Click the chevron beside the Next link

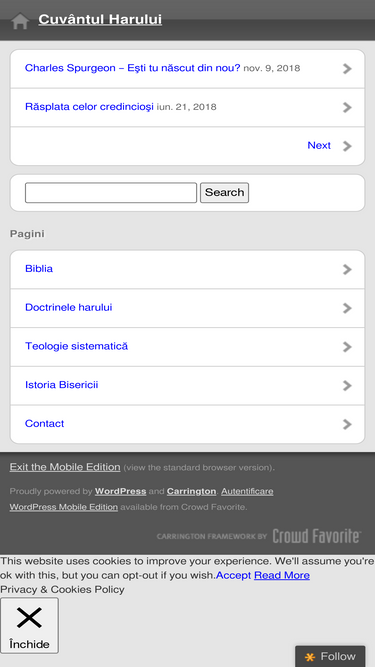[347, 146]
